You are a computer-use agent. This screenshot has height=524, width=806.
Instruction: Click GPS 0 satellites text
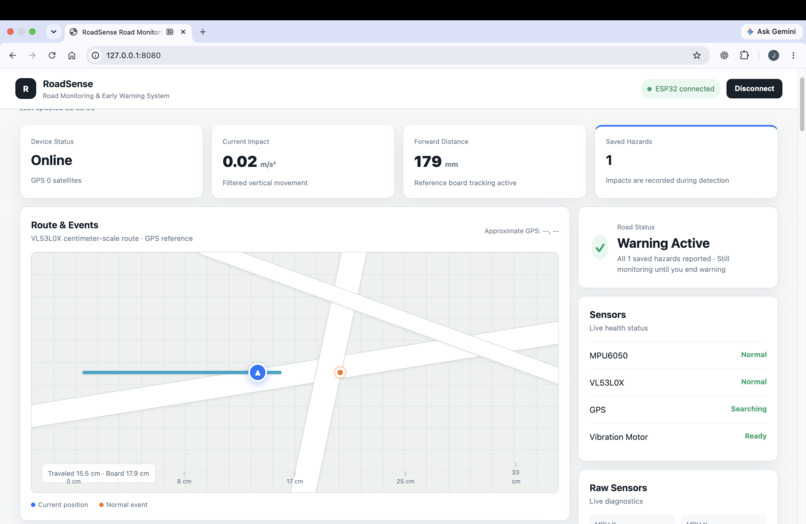[56, 180]
